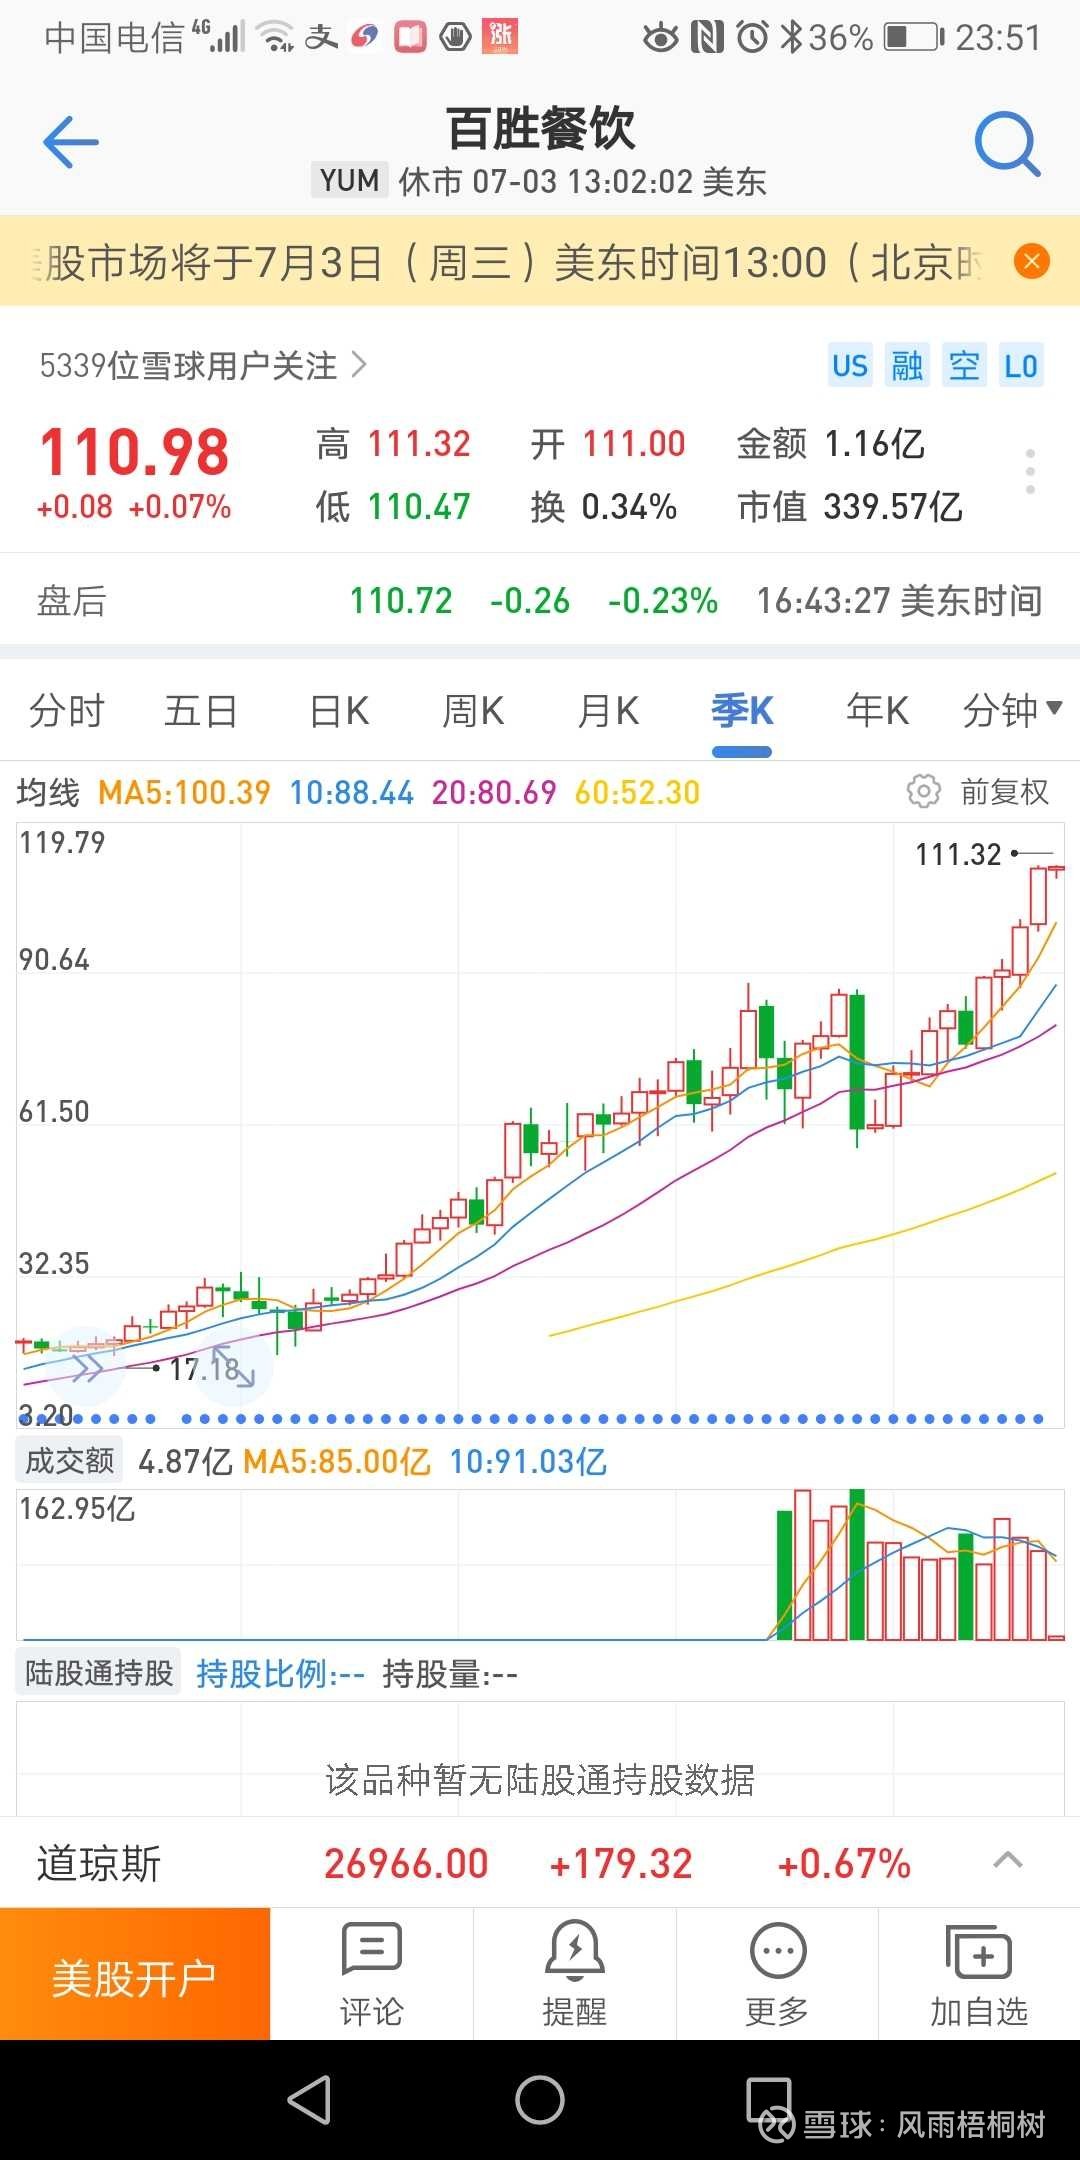The height and width of the screenshot is (2160, 1080).
Task: Tap the 融 margin tag
Action: (907, 365)
